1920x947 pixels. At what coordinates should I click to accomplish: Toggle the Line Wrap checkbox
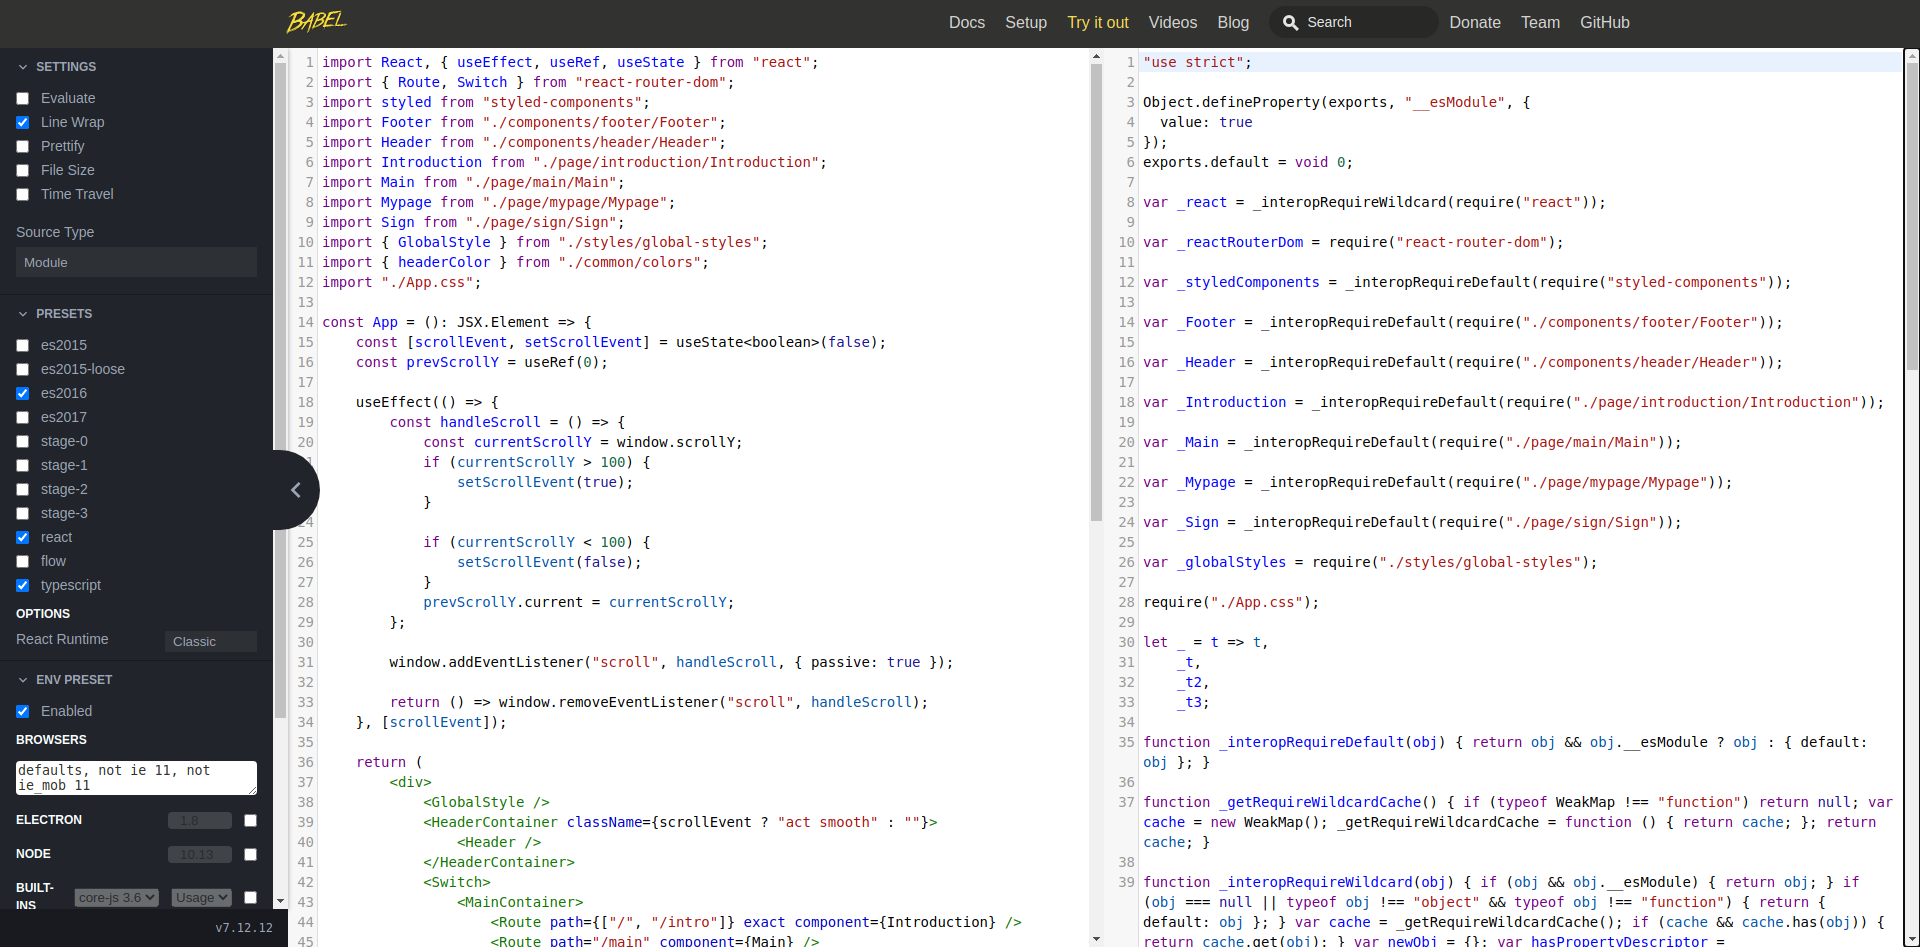(23, 123)
